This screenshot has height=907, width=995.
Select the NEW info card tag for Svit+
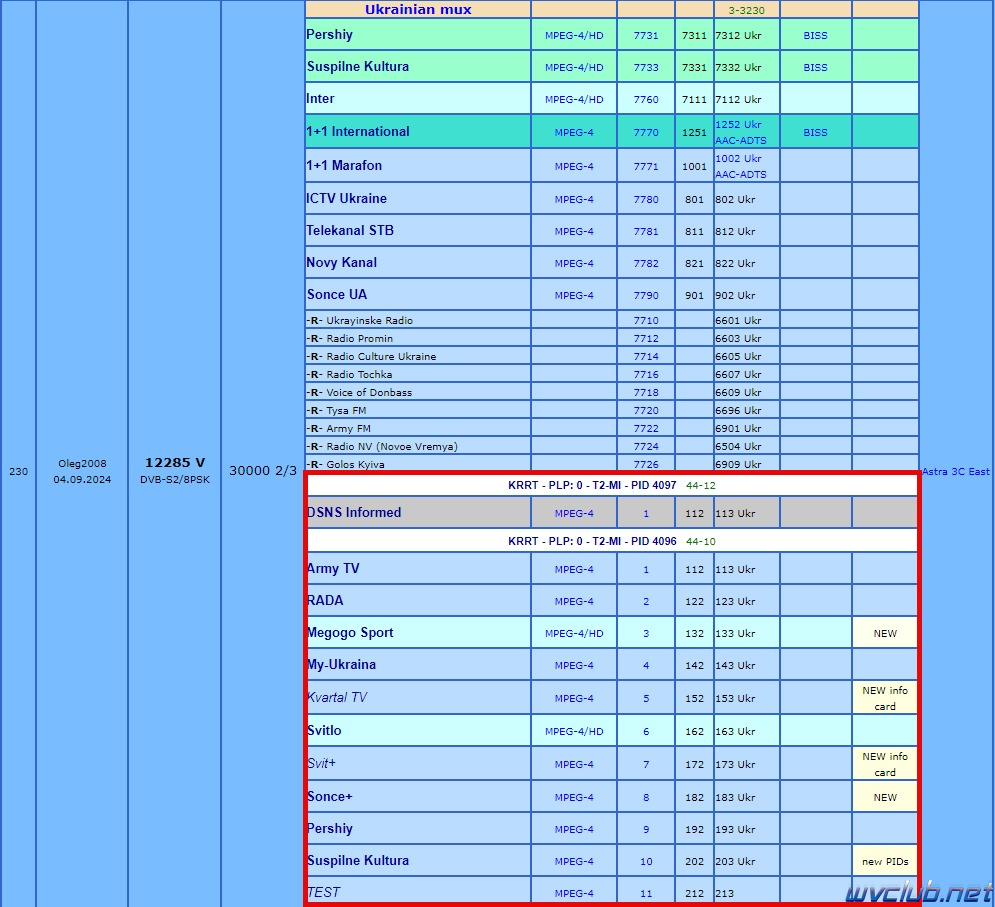pos(885,764)
